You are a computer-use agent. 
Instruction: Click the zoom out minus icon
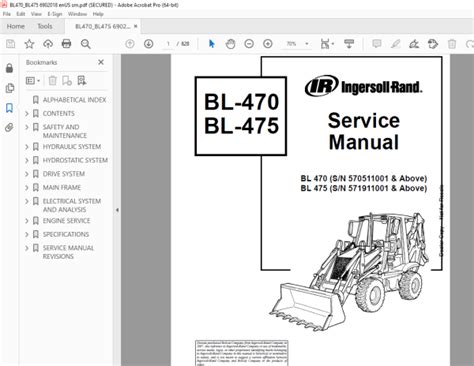click(249, 44)
